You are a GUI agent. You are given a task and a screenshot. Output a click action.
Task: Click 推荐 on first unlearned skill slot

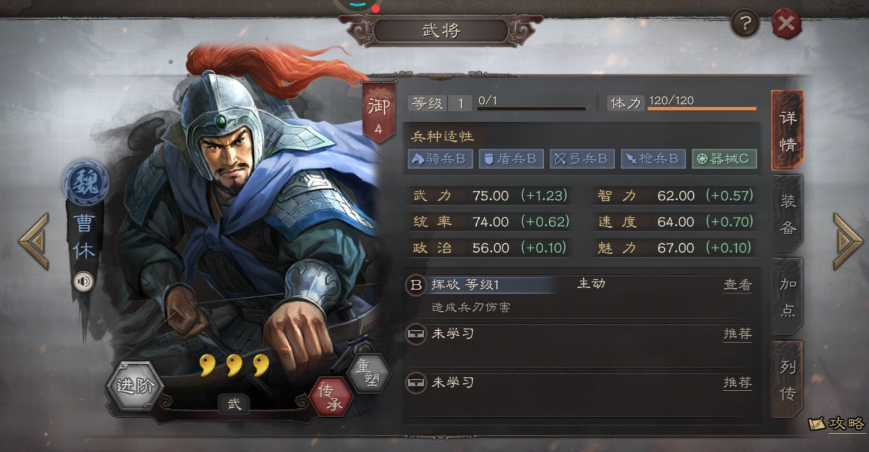[738, 333]
